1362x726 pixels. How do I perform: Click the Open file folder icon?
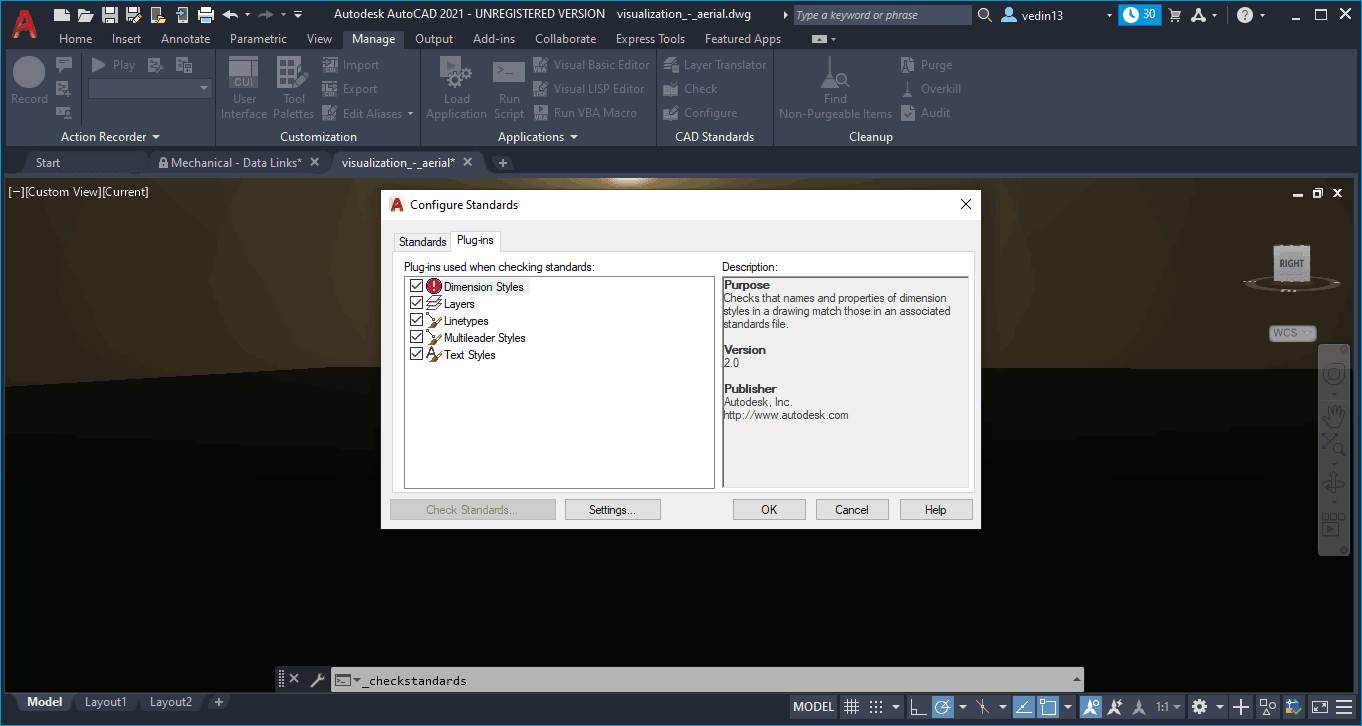click(x=86, y=14)
